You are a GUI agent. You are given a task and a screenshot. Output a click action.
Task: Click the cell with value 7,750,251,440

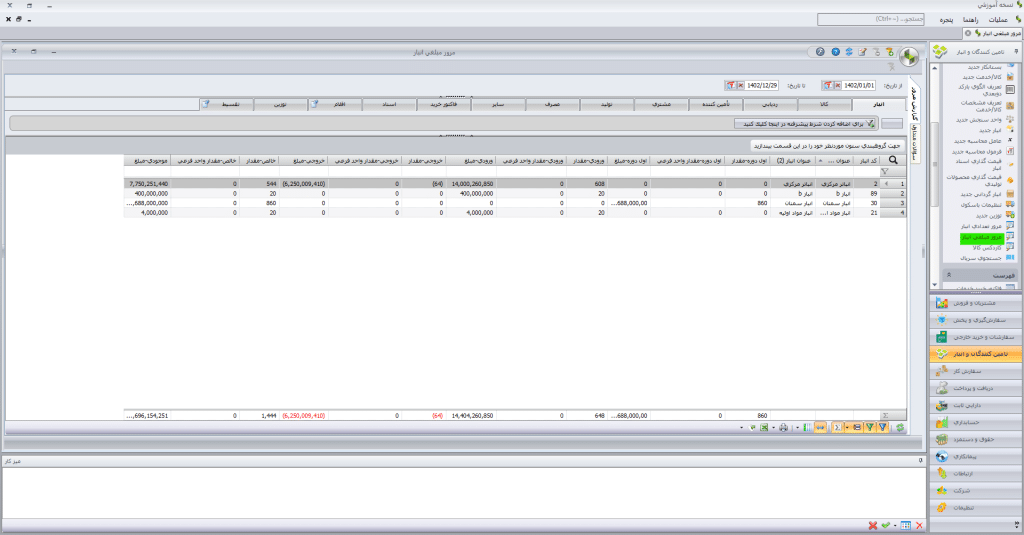click(x=148, y=184)
